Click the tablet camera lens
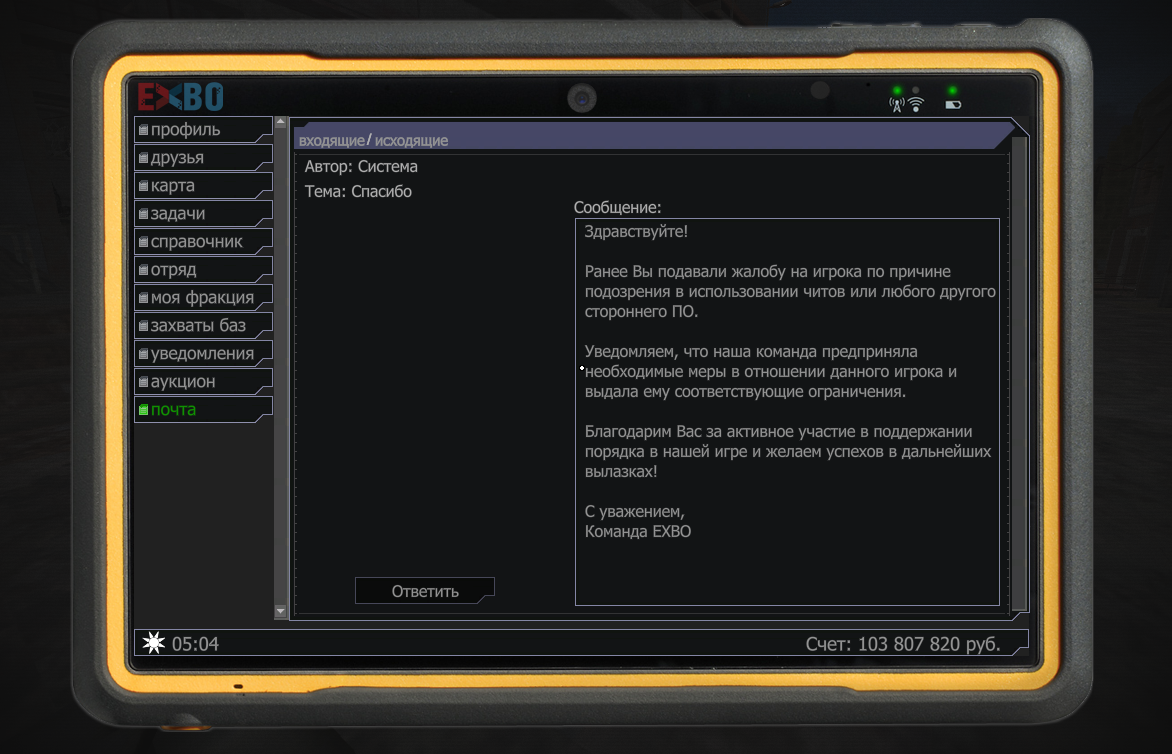Image resolution: width=1172 pixels, height=754 pixels. (582, 98)
